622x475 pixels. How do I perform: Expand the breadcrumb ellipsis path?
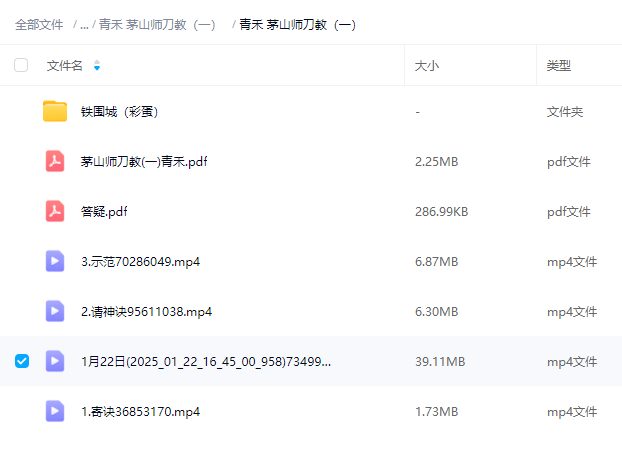click(84, 25)
